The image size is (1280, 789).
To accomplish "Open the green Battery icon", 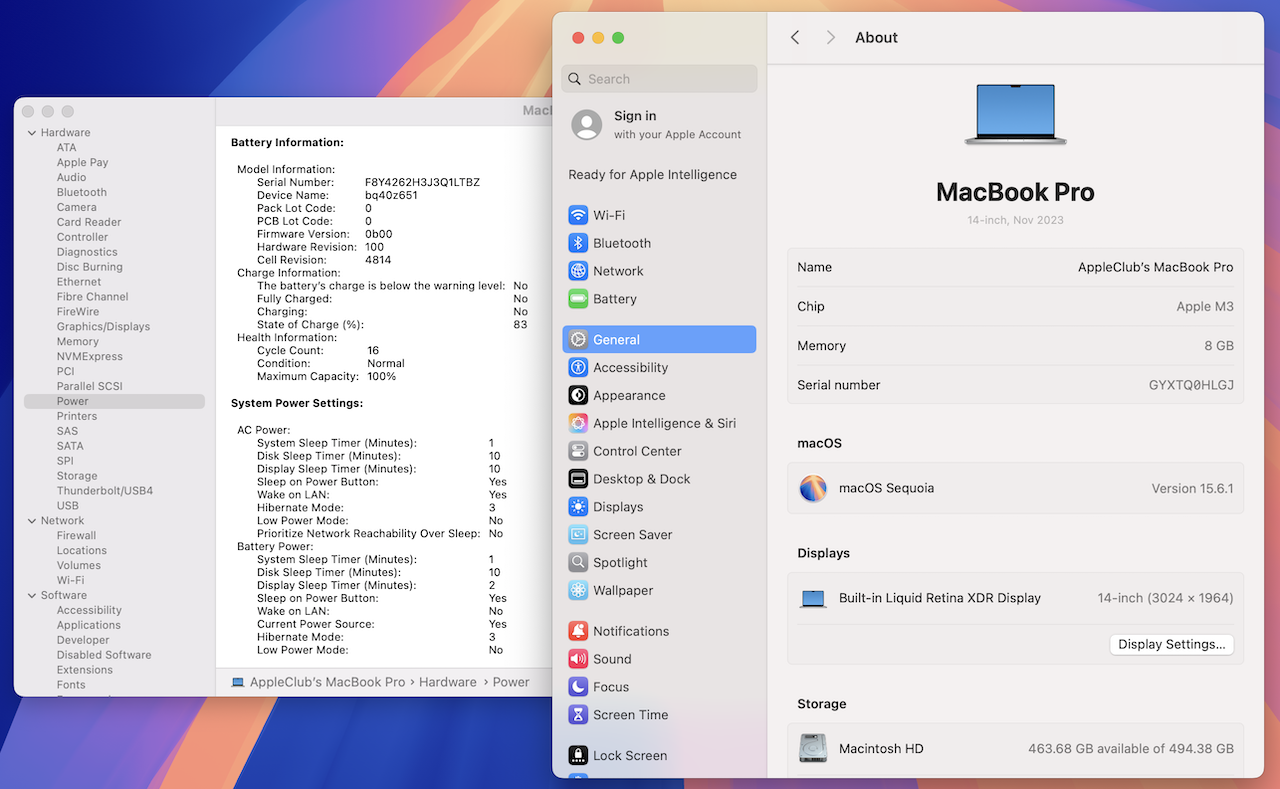I will coord(578,299).
